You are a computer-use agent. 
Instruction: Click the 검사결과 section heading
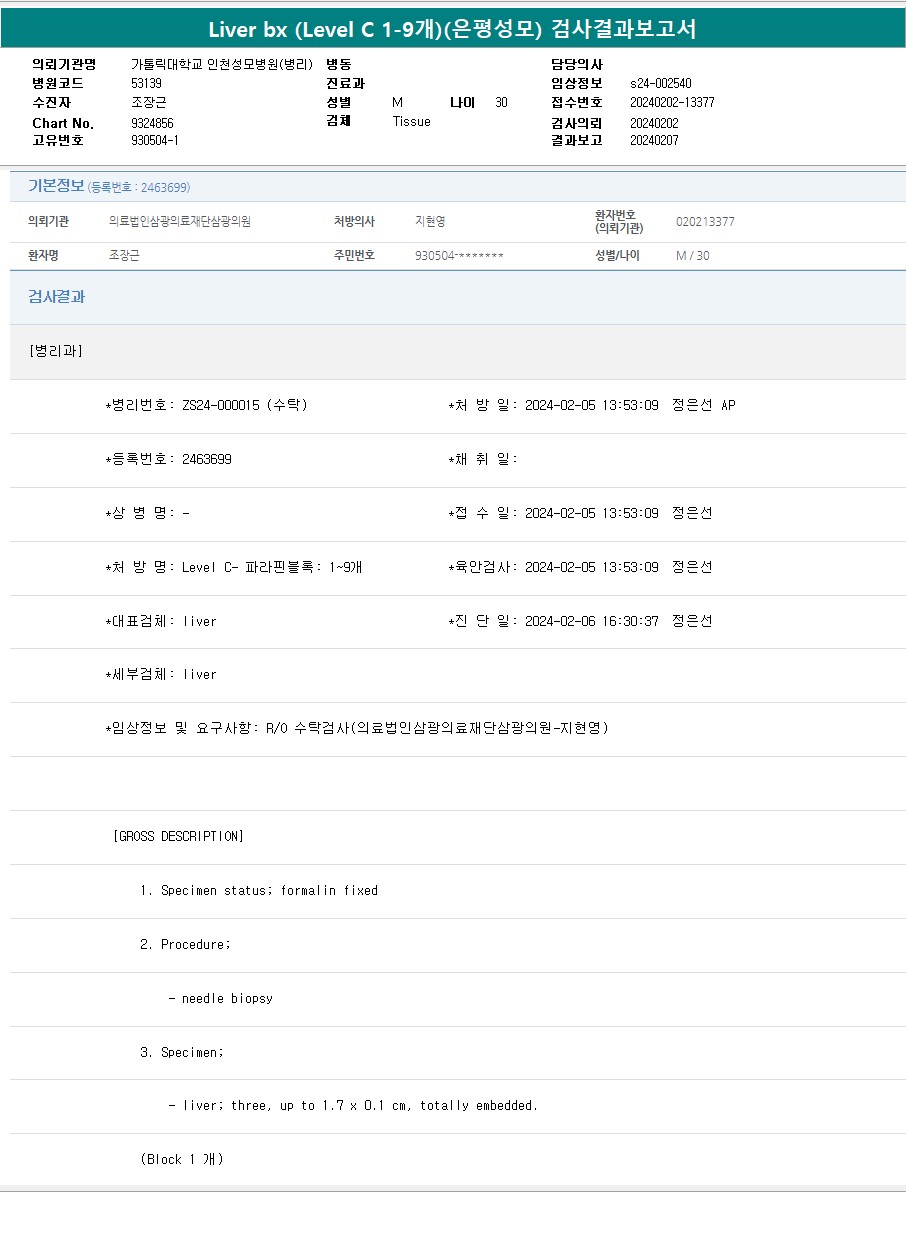click(56, 297)
